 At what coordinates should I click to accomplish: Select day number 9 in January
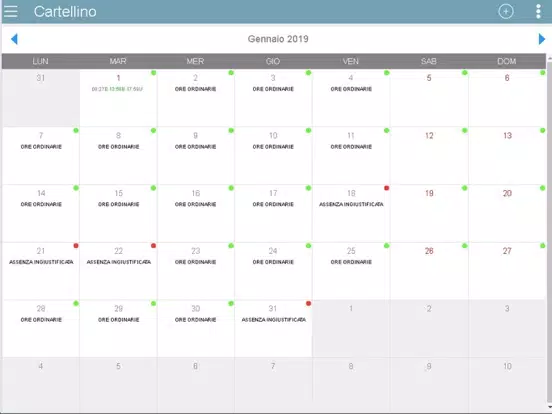coord(195,136)
